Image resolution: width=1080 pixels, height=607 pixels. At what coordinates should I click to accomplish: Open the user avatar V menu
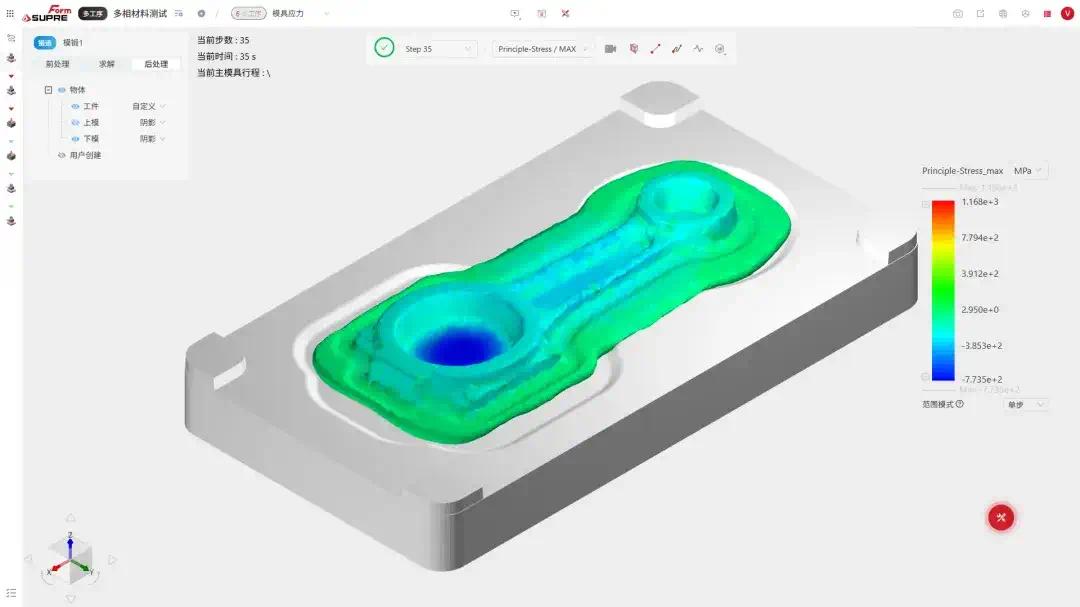point(1067,14)
